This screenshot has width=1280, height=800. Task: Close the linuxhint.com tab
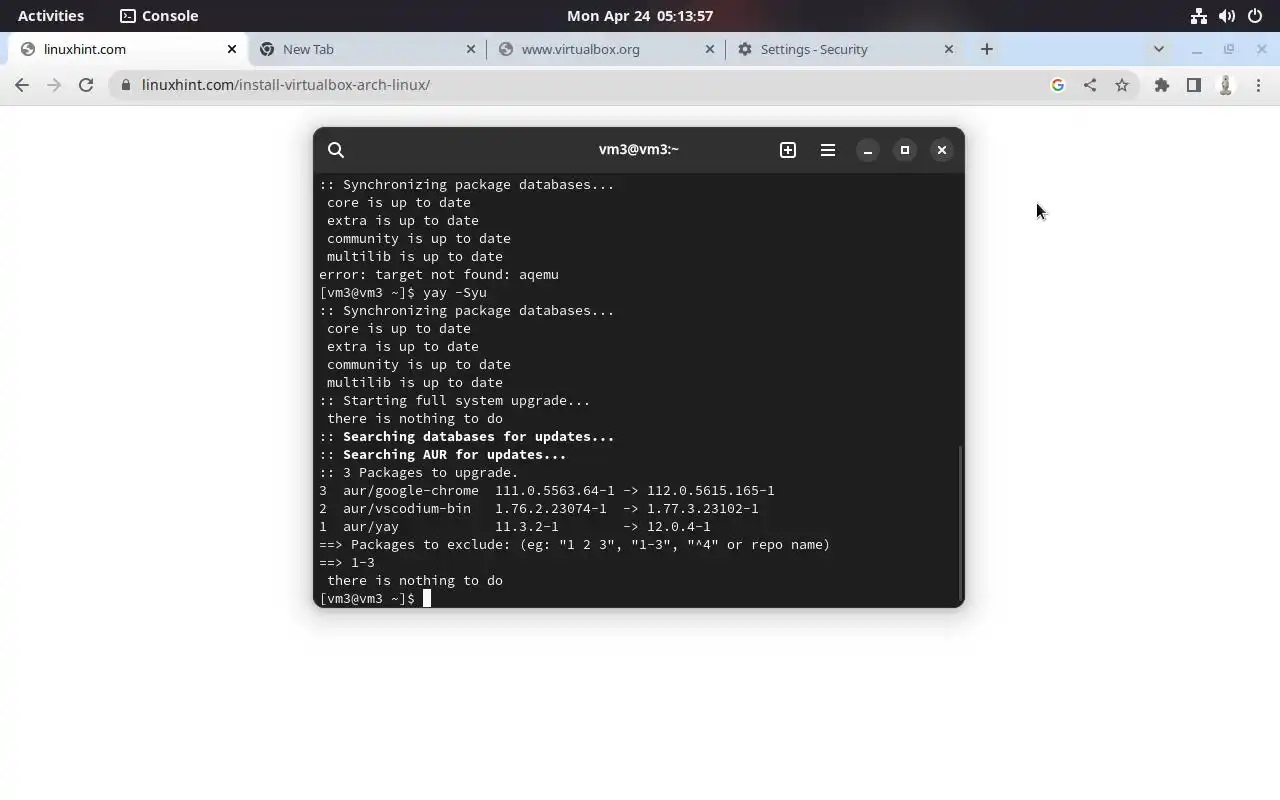point(232,49)
